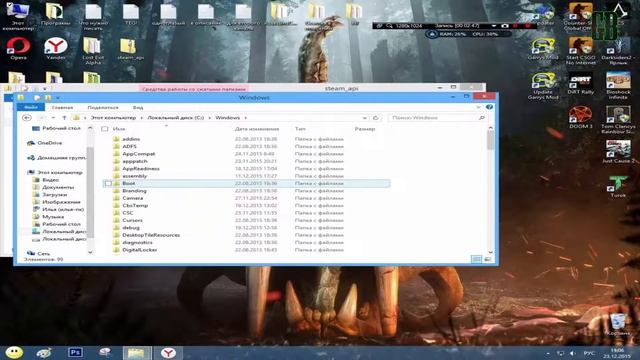This screenshot has width=640, height=360.
Task: Select the ТЕО text file on desktop
Action: pos(131,14)
